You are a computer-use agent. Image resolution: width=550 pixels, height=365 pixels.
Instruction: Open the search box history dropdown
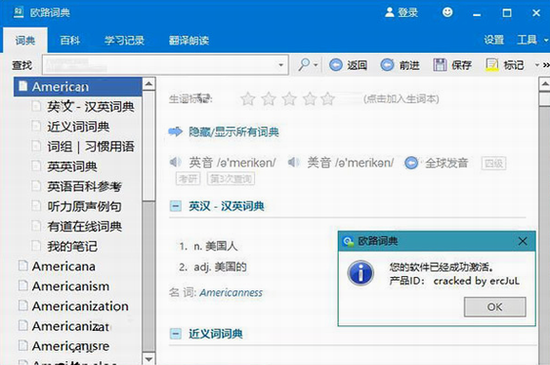(281, 65)
